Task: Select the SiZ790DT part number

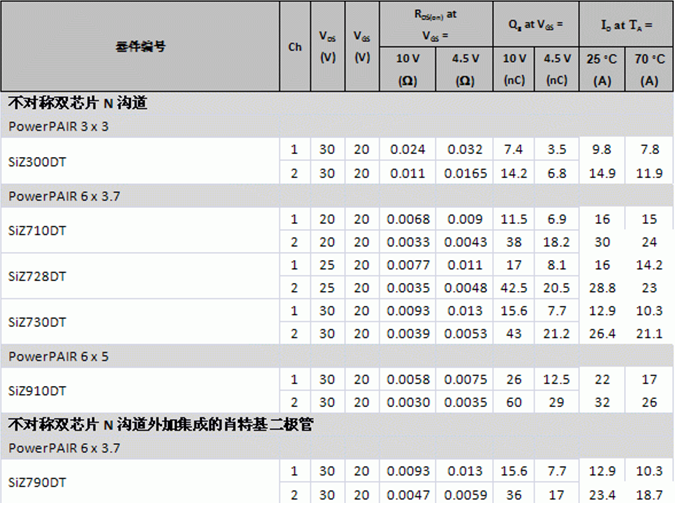Action: (x=37, y=482)
